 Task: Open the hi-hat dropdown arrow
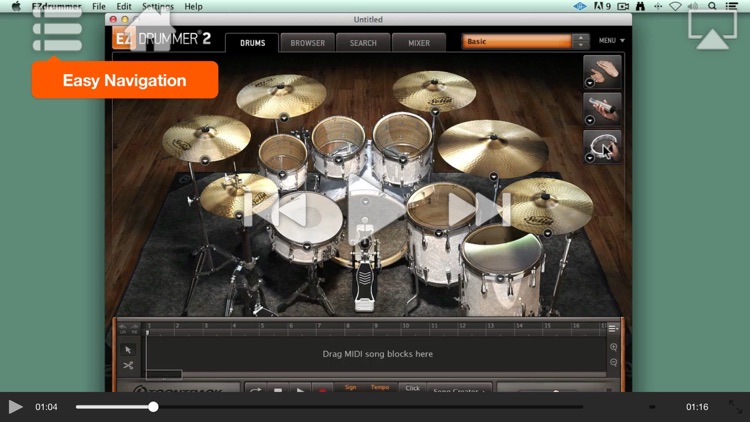tap(239, 216)
